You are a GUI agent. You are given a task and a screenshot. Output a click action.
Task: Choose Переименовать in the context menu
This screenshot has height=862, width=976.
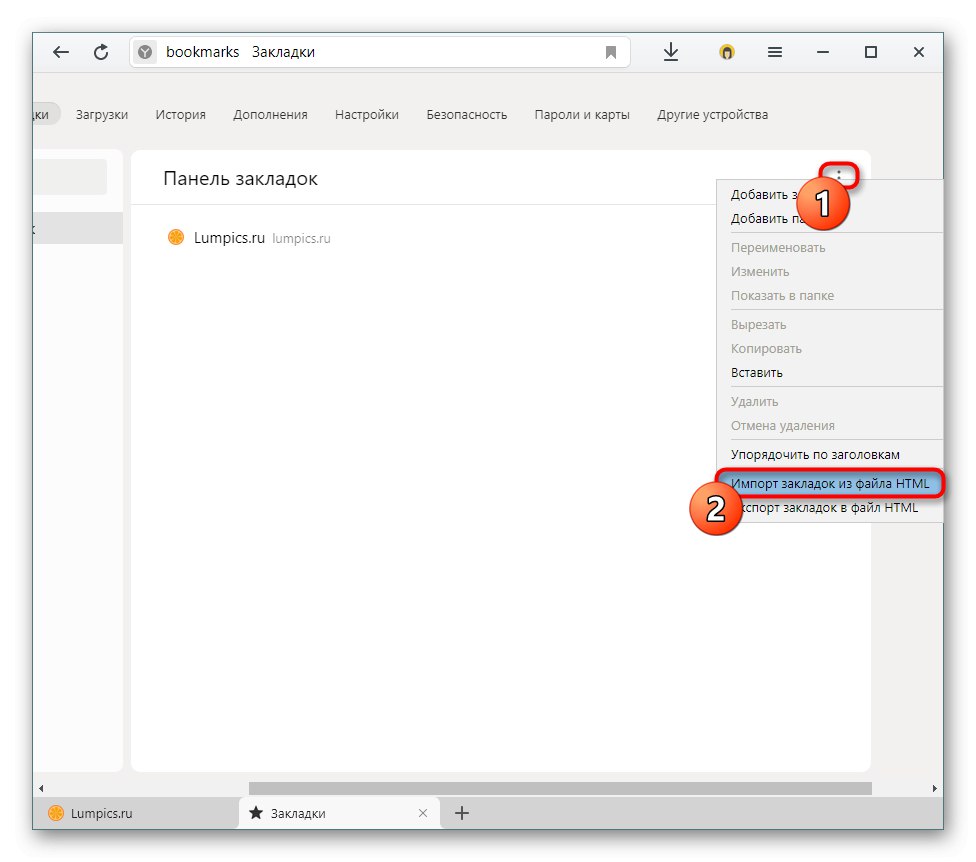[778, 248]
